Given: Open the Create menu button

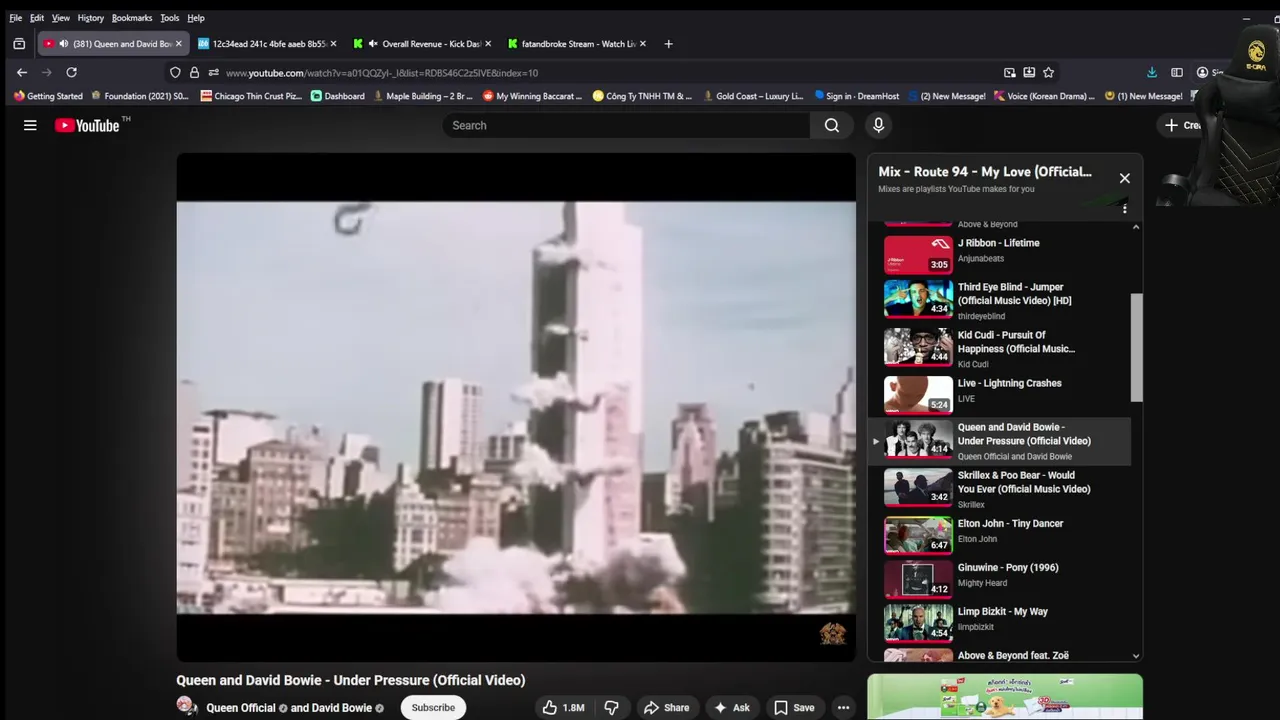Looking at the screenshot, I should click(x=1182, y=125).
